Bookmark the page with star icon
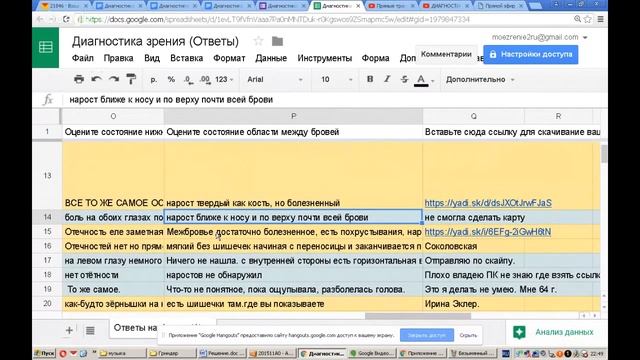640x360 pixels. click(x=588, y=19)
